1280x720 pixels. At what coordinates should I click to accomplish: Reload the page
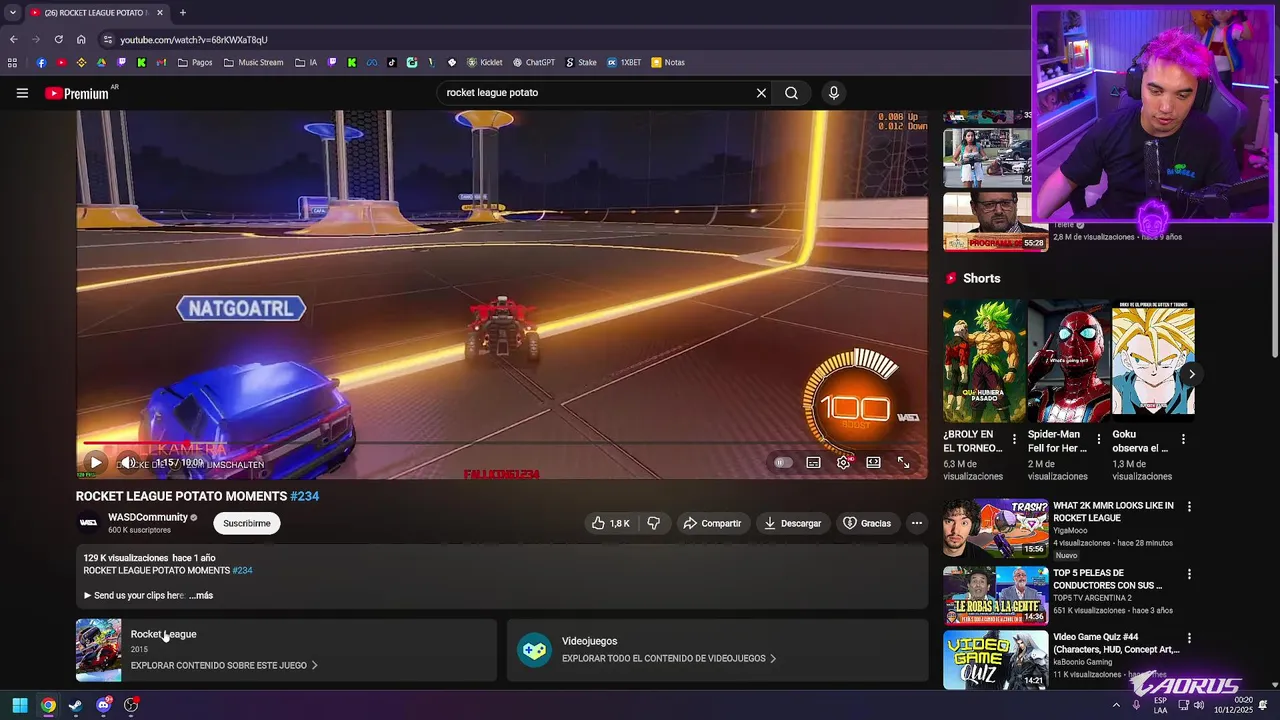click(58, 40)
